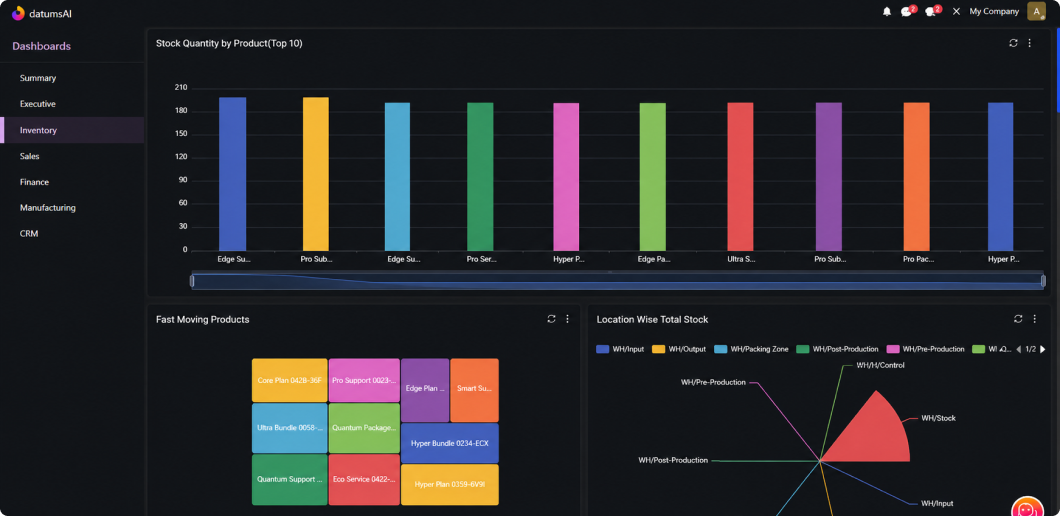Select the Core Plan 042B-36F tile
1060x516 pixels.
289,380
